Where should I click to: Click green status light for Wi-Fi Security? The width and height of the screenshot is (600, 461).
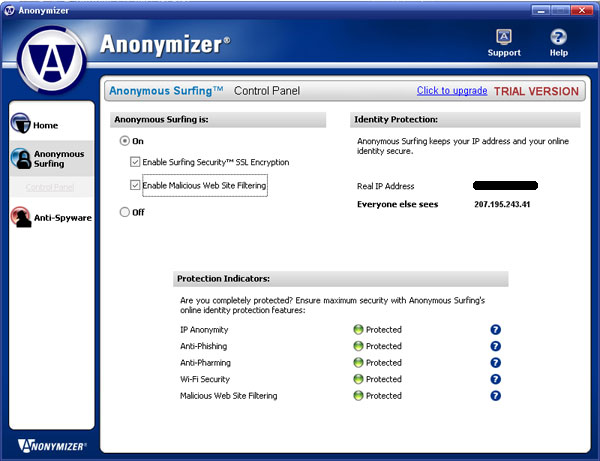click(x=358, y=379)
